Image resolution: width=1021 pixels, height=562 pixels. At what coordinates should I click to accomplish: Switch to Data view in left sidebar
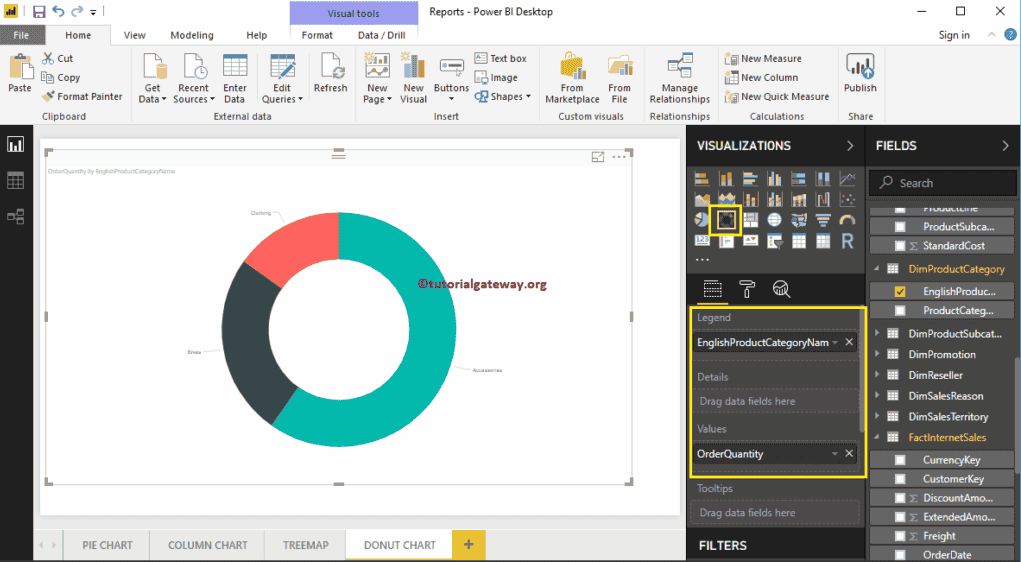(x=16, y=180)
